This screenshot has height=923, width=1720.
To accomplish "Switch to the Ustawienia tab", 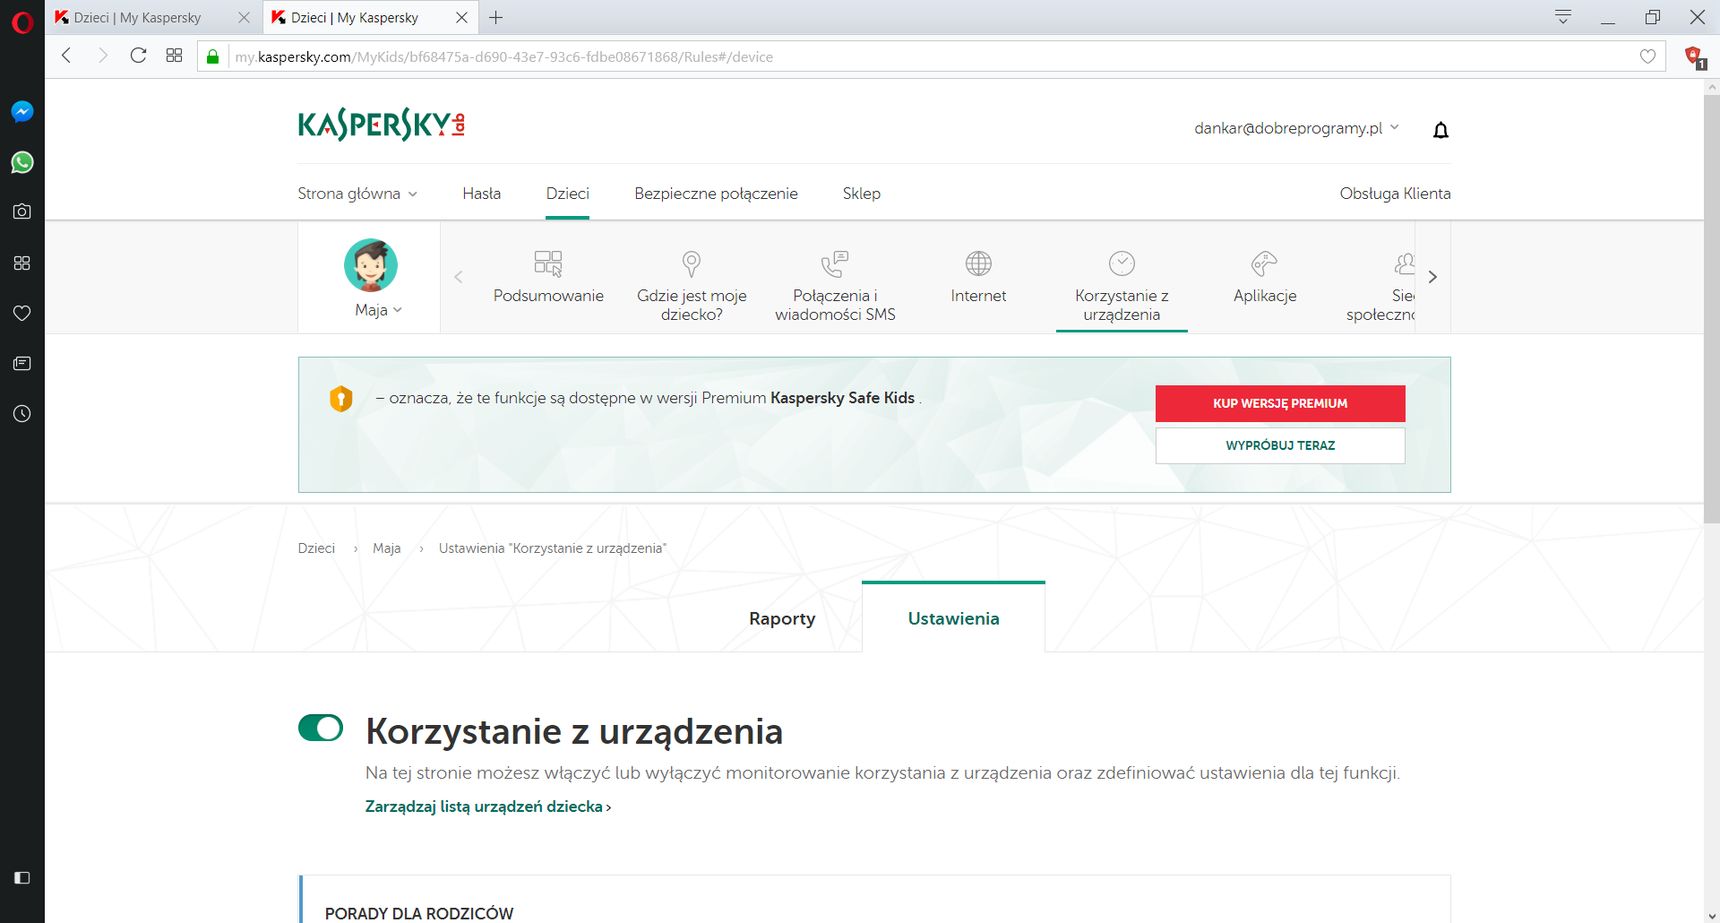I will click(x=954, y=619).
